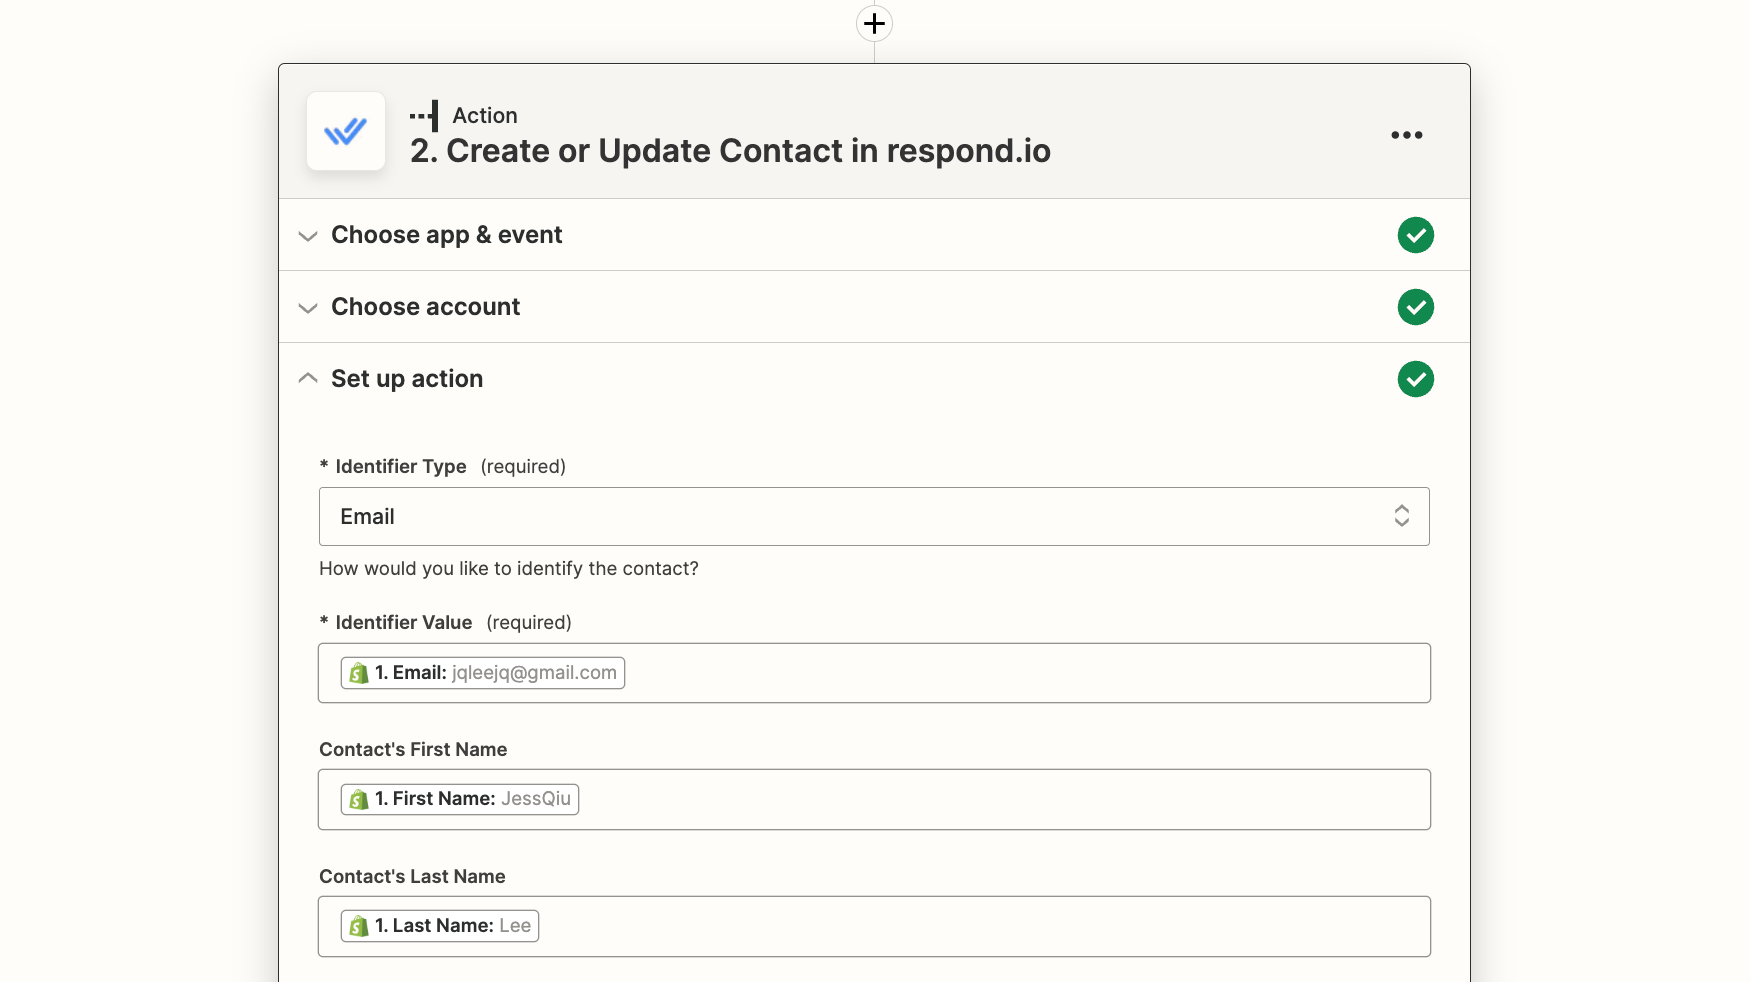Click the green checkmark beside Choose account
The height and width of the screenshot is (982, 1750).
[x=1415, y=307]
